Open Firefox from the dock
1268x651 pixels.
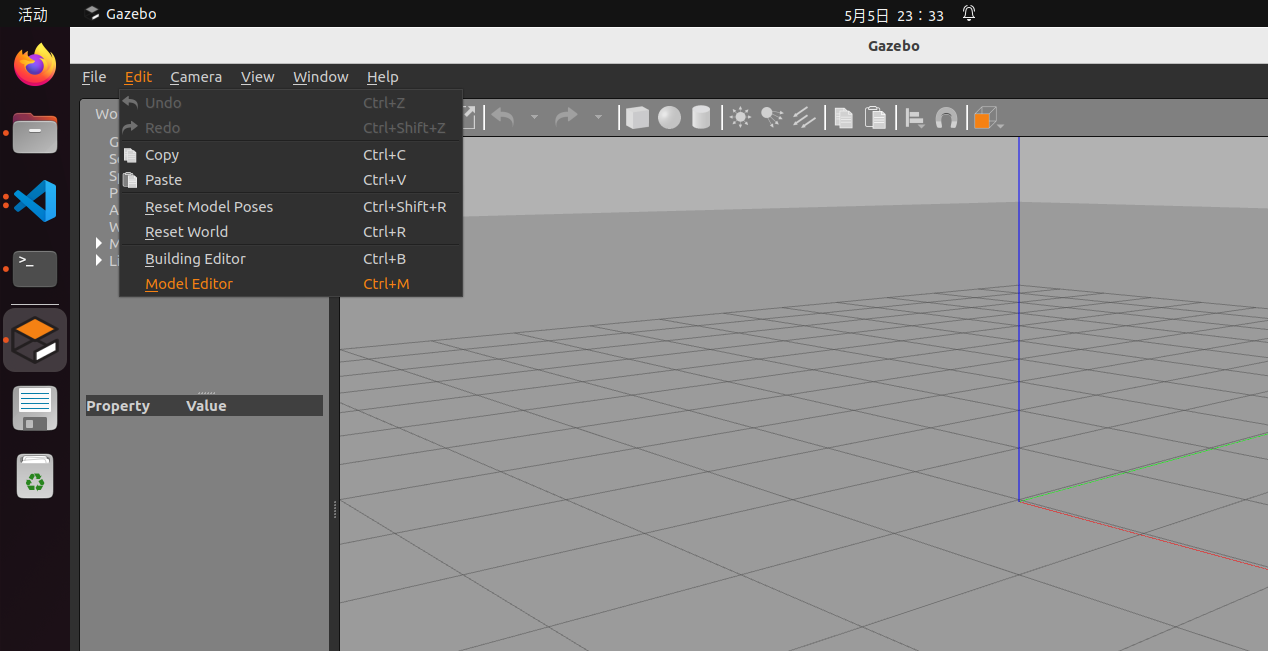tap(35, 65)
